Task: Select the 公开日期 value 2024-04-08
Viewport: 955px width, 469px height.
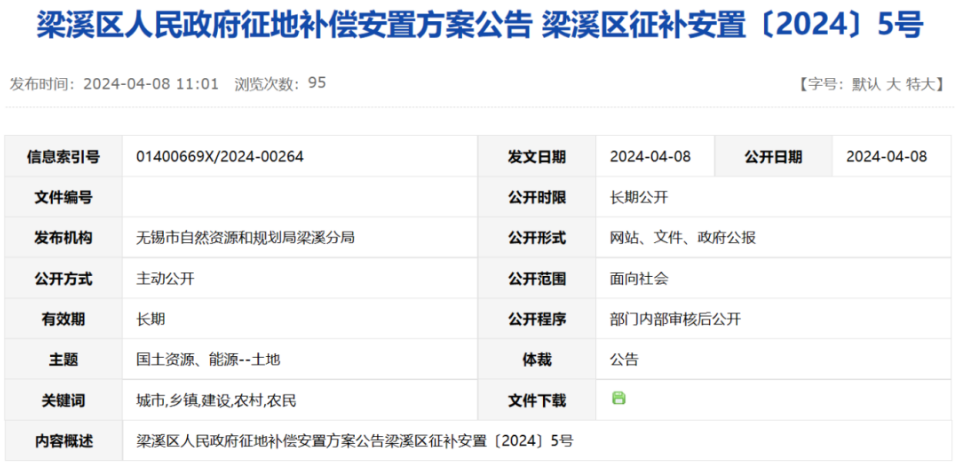Action: click(887, 157)
